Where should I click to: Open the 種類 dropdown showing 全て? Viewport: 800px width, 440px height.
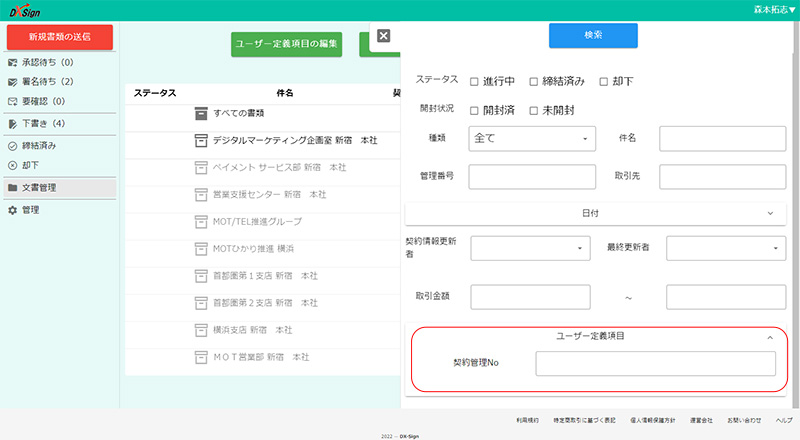pos(532,138)
